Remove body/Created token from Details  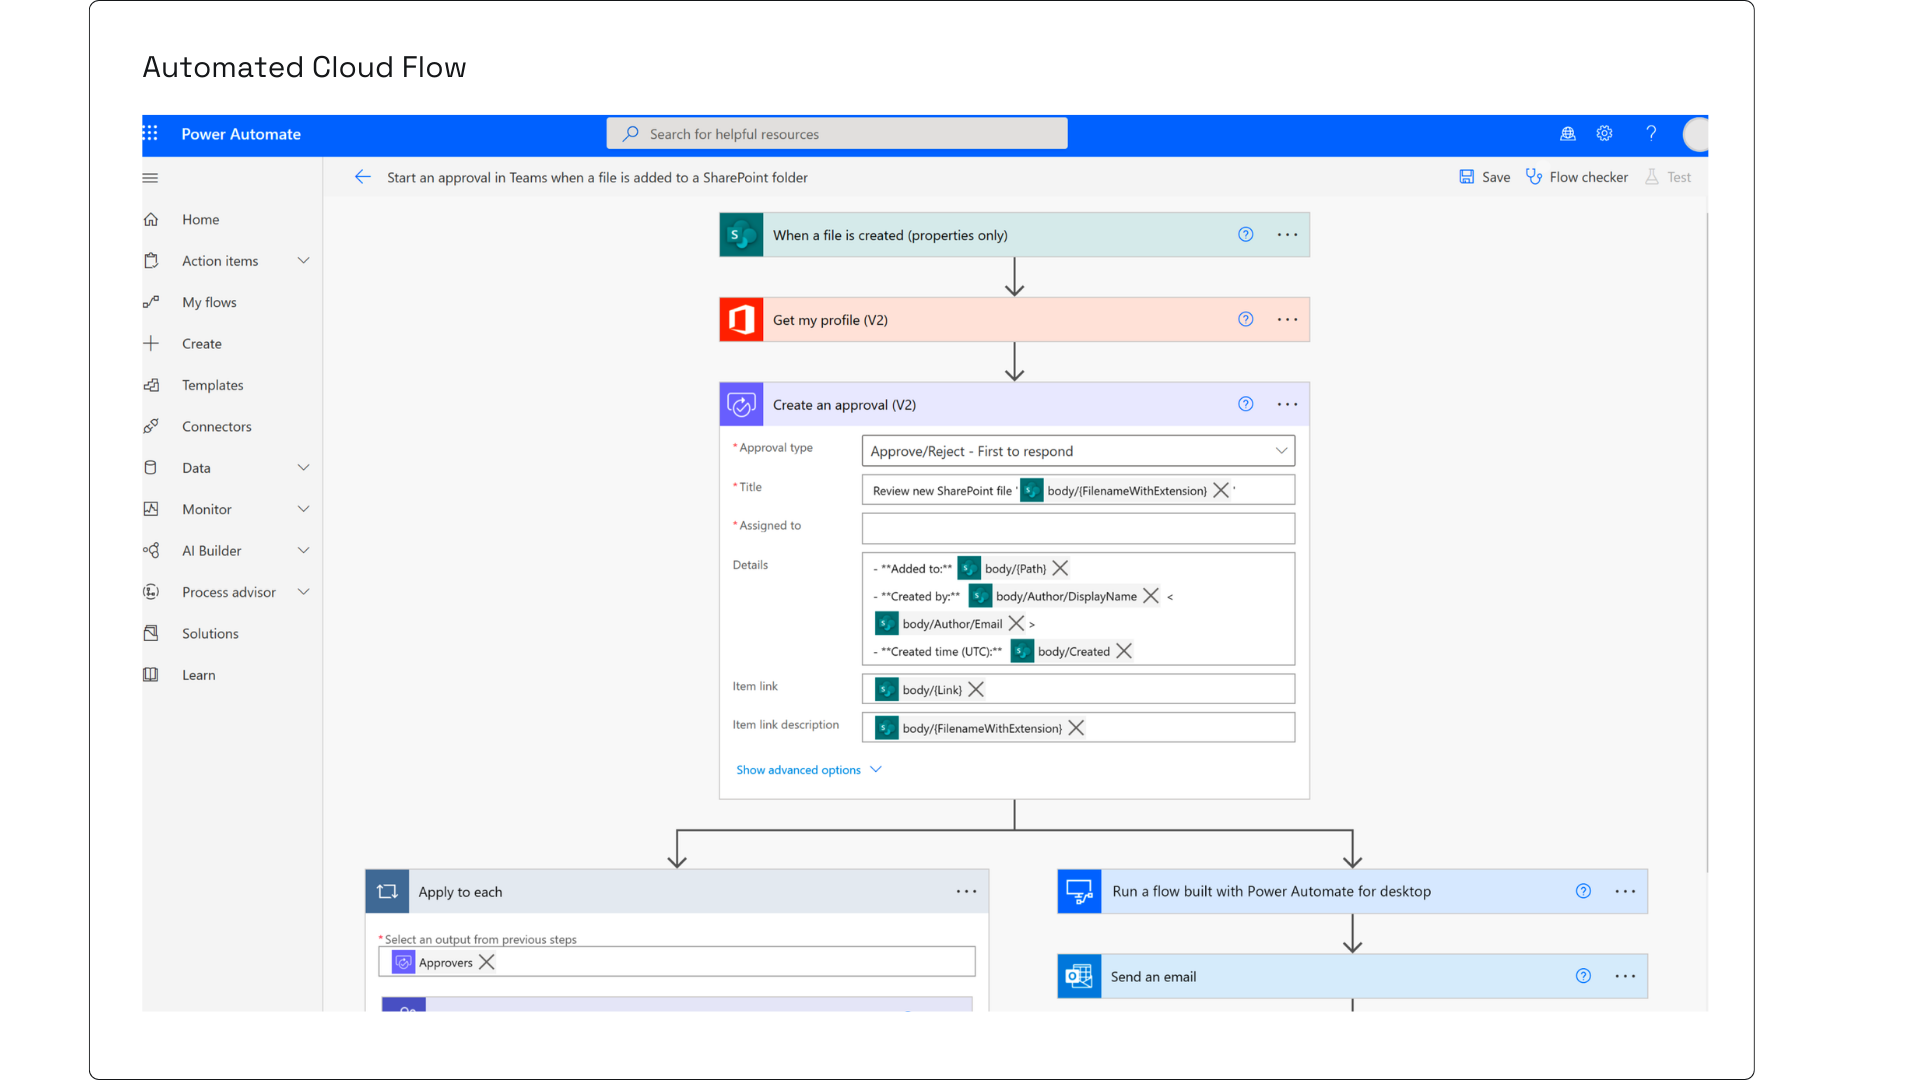coord(1124,651)
